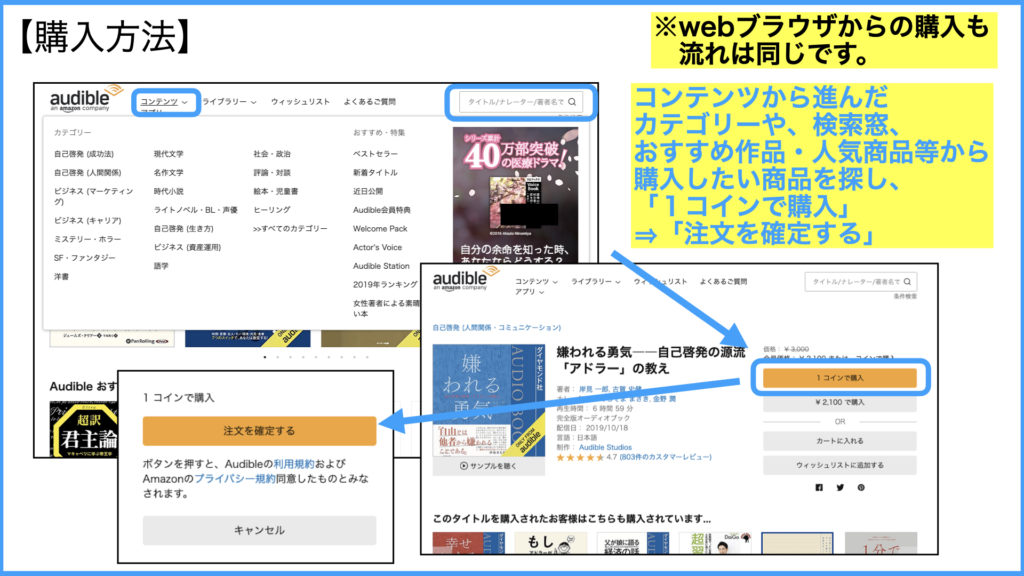The width and height of the screenshot is (1024, 576).
Task: Open 2019年ランキング link
Action: coord(385,285)
